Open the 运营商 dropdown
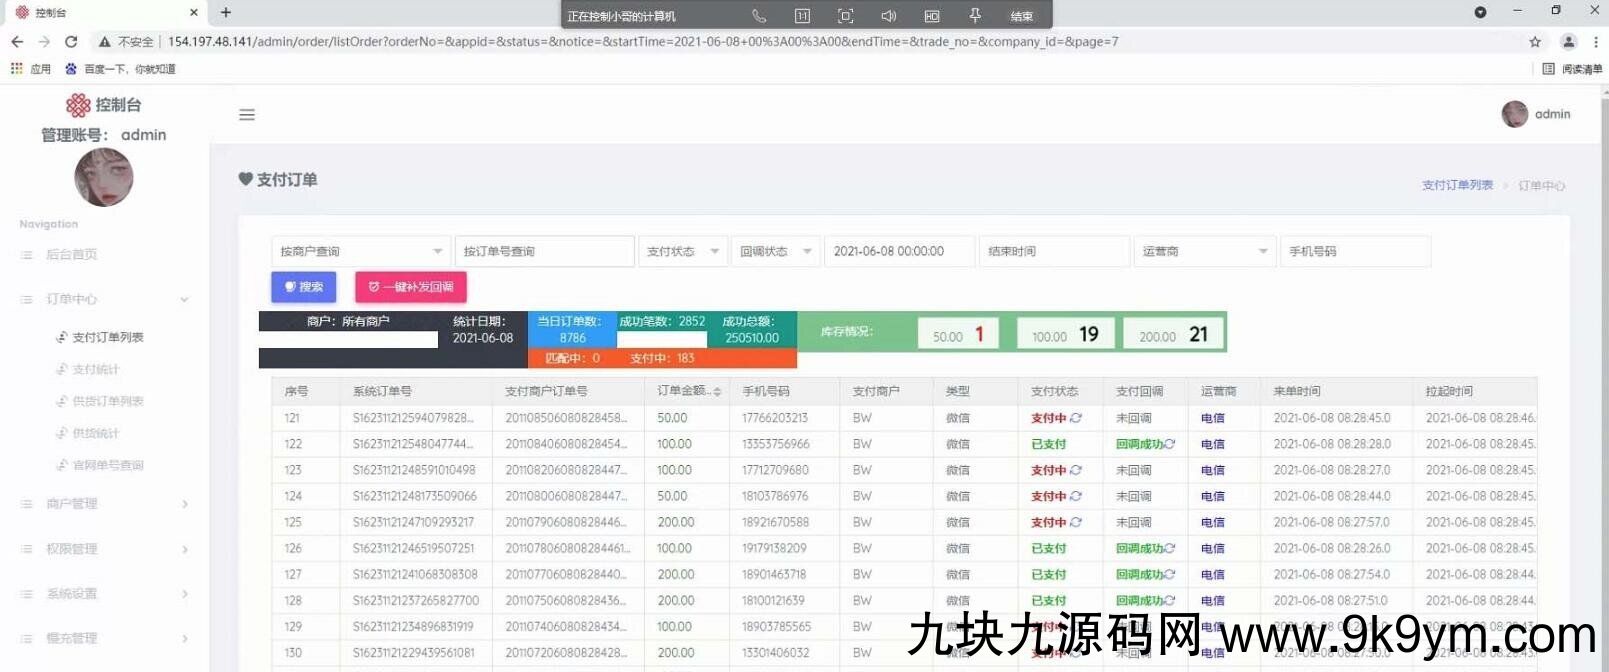Screen dimensions: 1609x672 pos(1205,251)
